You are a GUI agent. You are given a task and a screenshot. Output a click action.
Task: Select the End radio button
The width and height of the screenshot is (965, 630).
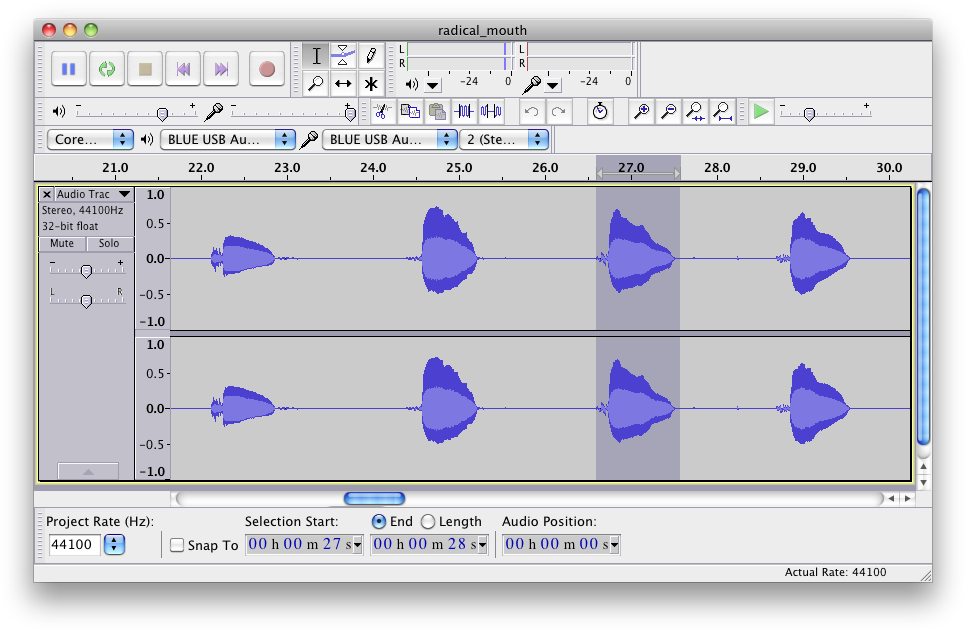(378, 521)
